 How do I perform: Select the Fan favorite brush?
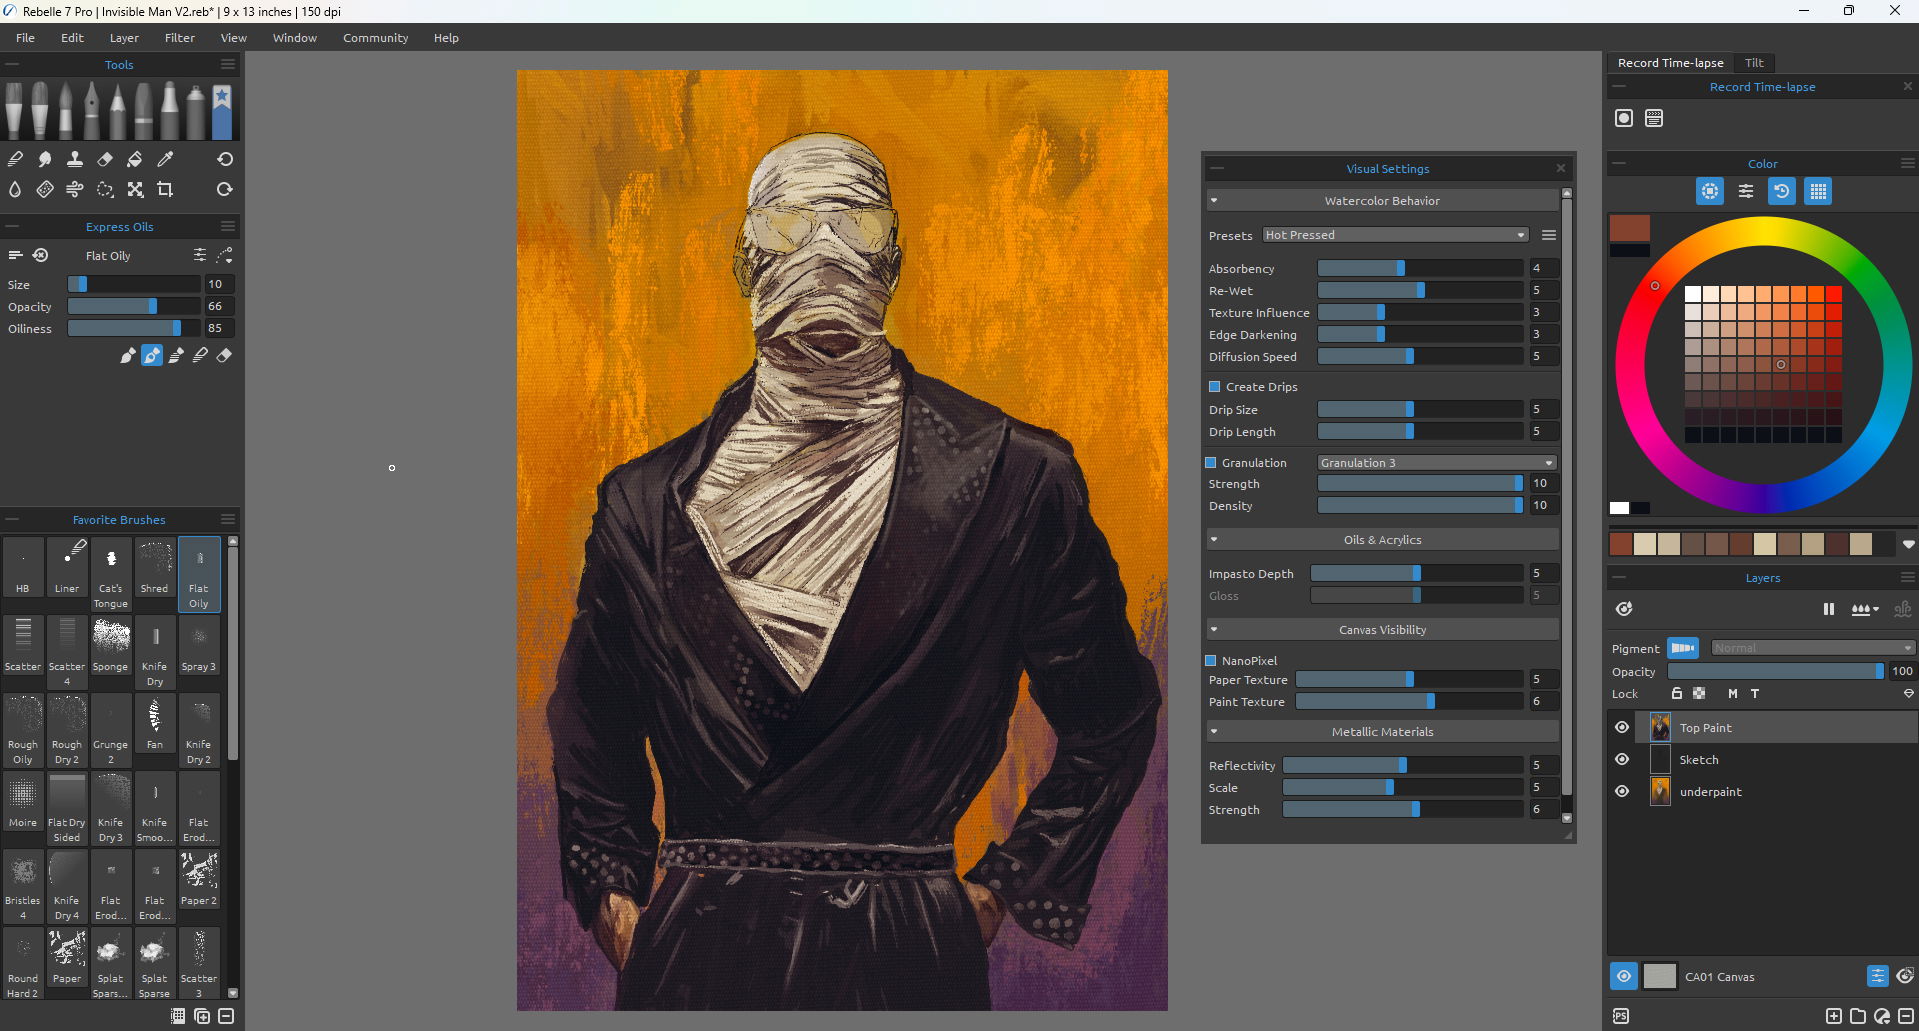[x=155, y=730]
